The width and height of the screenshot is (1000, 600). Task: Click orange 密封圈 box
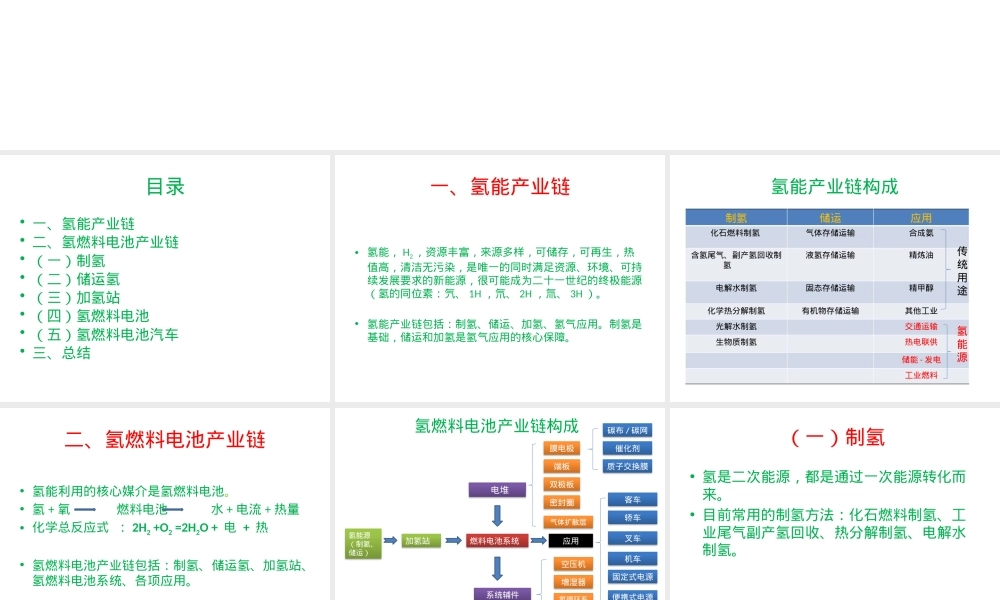(562, 502)
